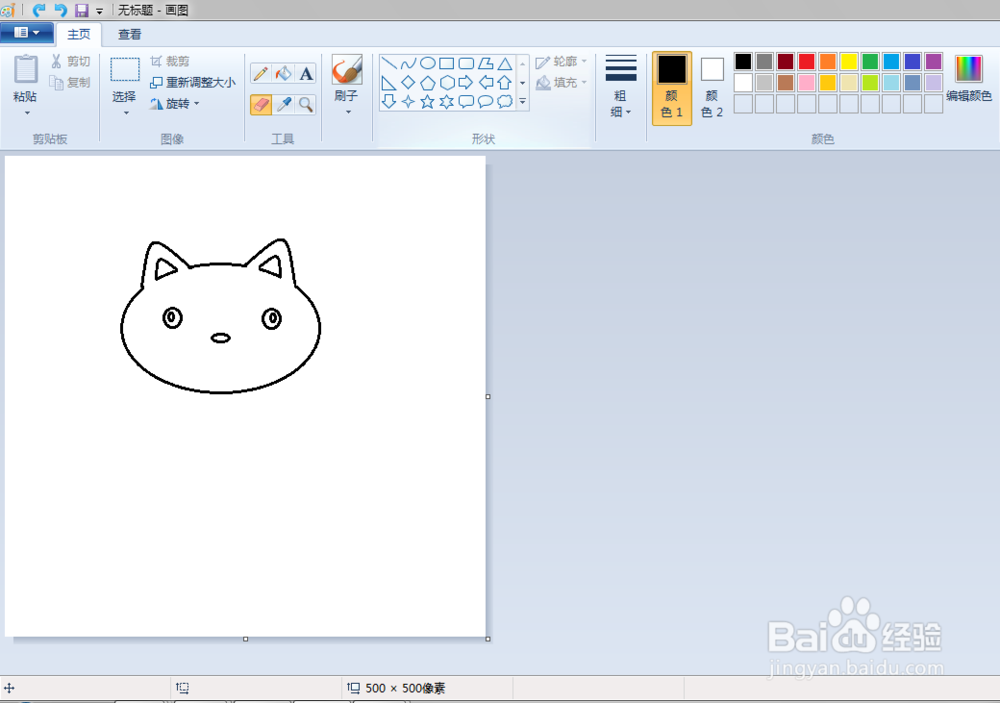Click Resize (重新调整大小) button
Viewport: 1000px width, 703px height.
click(x=193, y=82)
